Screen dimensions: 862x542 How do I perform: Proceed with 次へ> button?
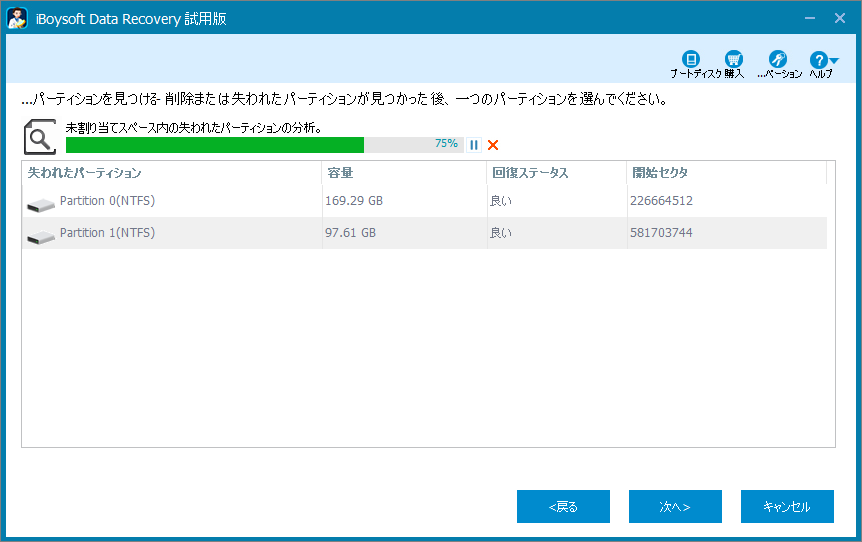click(x=675, y=506)
